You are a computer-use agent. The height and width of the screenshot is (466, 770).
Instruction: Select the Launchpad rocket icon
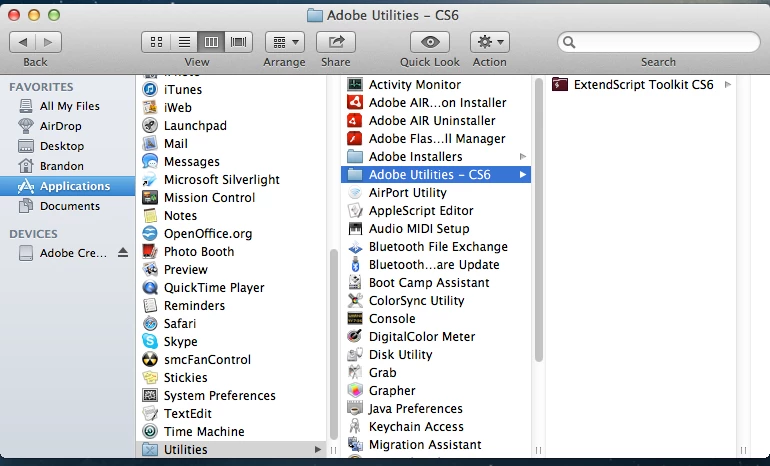pos(150,125)
